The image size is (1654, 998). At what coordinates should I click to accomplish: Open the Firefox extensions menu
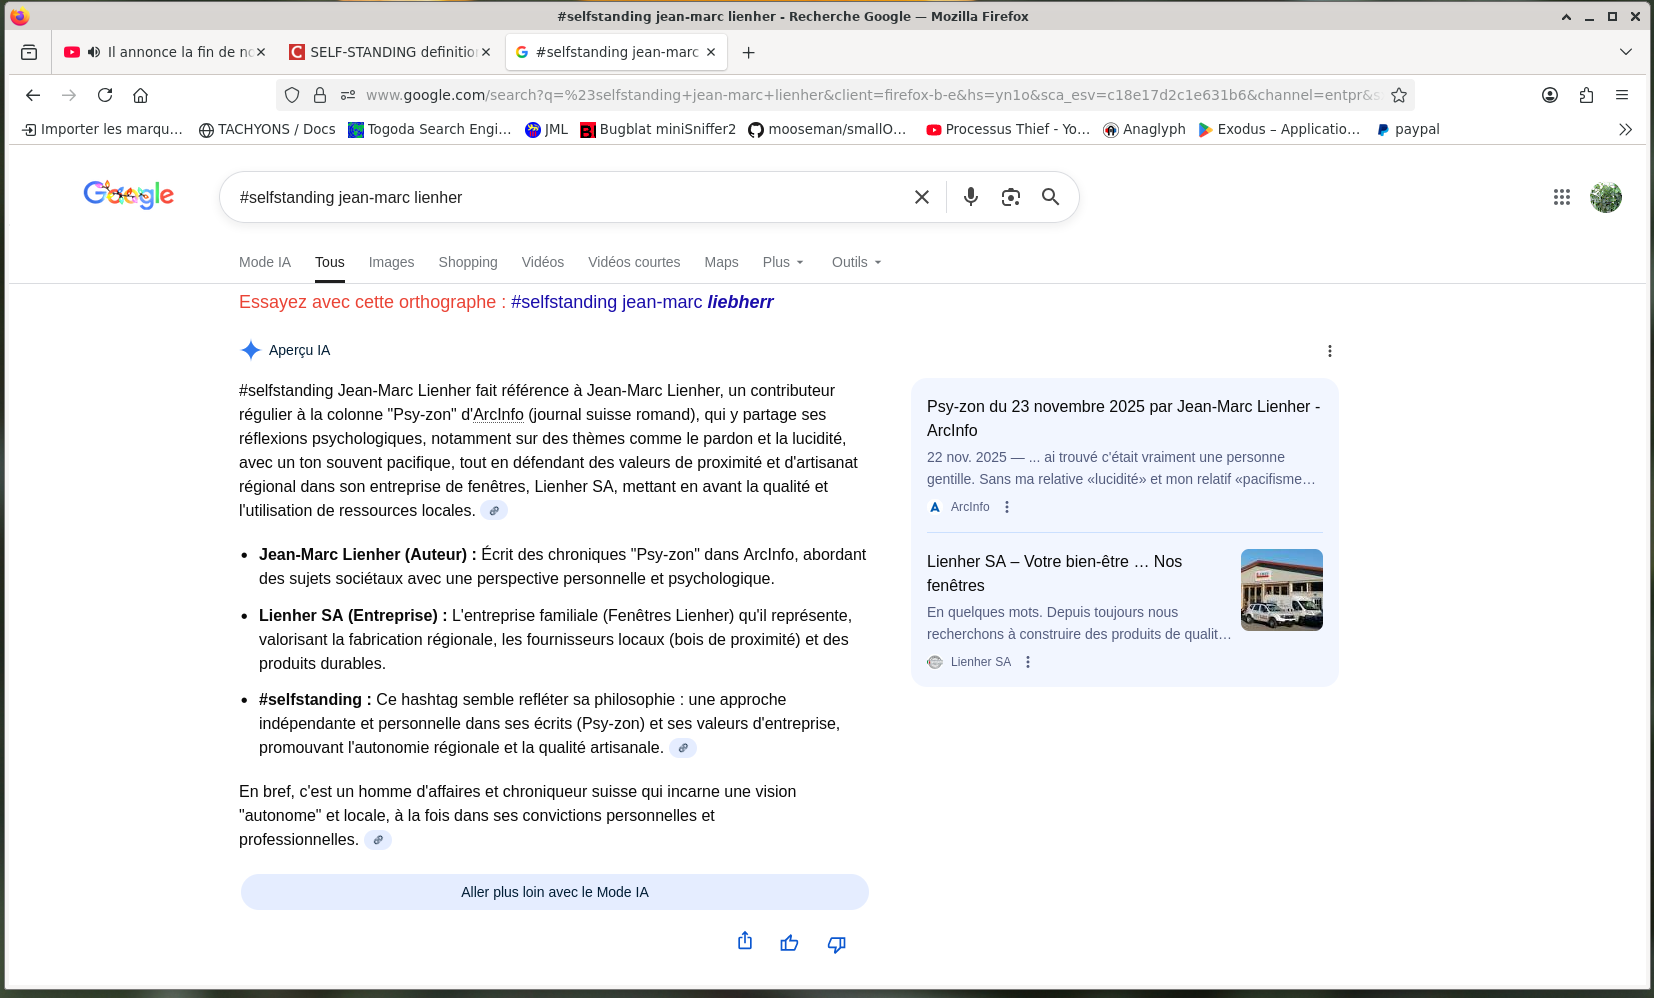(x=1586, y=95)
